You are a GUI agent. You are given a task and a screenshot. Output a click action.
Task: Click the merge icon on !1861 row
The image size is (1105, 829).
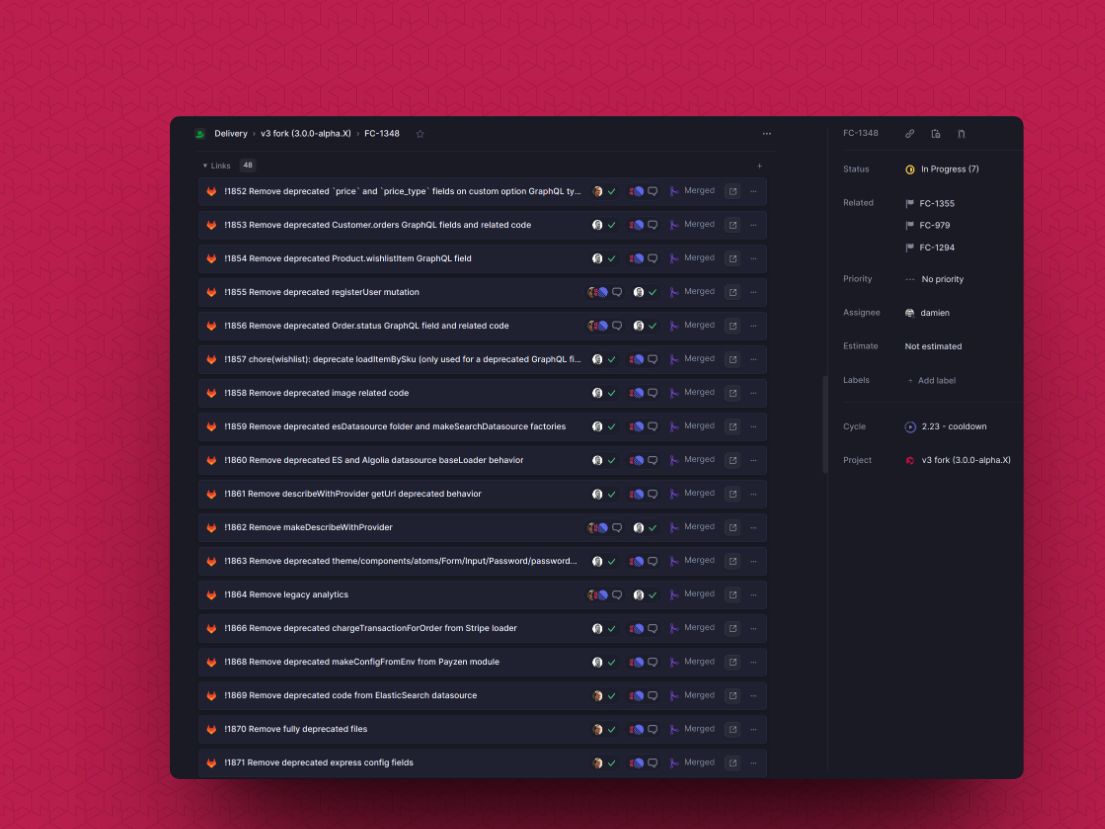674,494
